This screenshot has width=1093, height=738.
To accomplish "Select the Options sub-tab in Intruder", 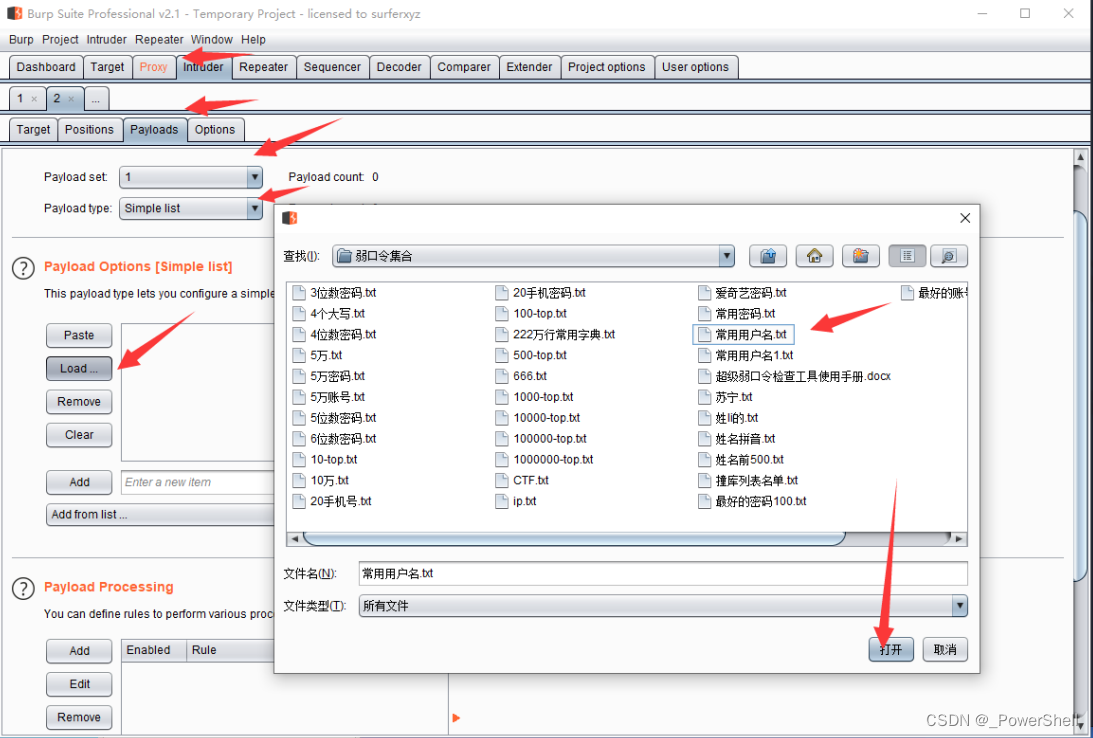I will click(x=215, y=130).
